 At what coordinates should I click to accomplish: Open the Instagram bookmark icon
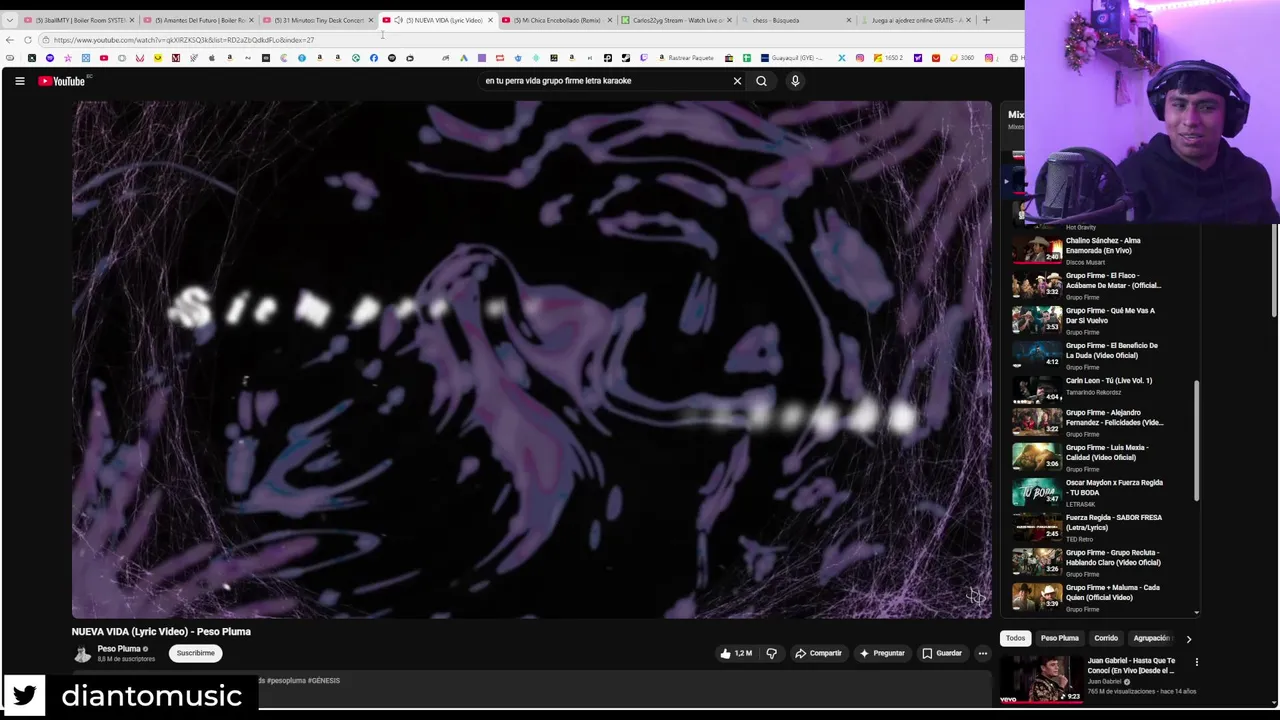(859, 58)
